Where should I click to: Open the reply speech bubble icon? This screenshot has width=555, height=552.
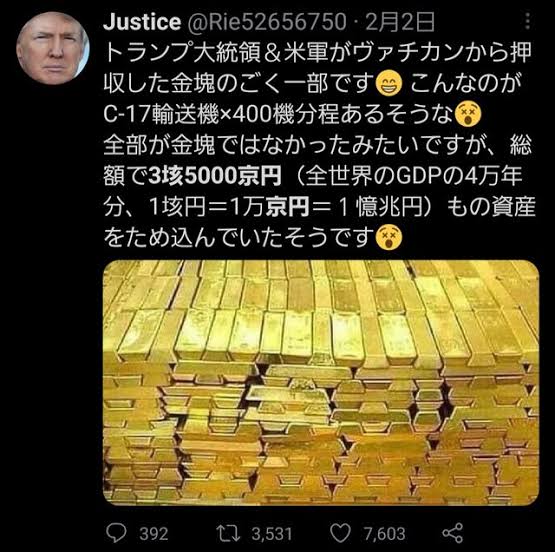[116, 533]
